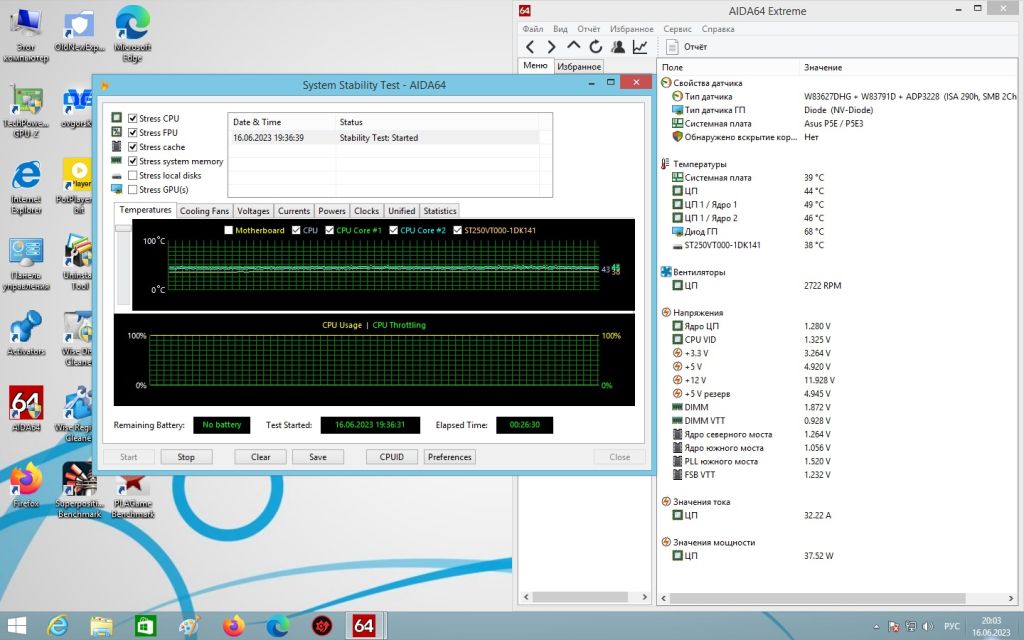Image resolution: width=1024 pixels, height=640 pixels.
Task: Toggle the Motherboard temperature graph checkbox
Action: 229,231
